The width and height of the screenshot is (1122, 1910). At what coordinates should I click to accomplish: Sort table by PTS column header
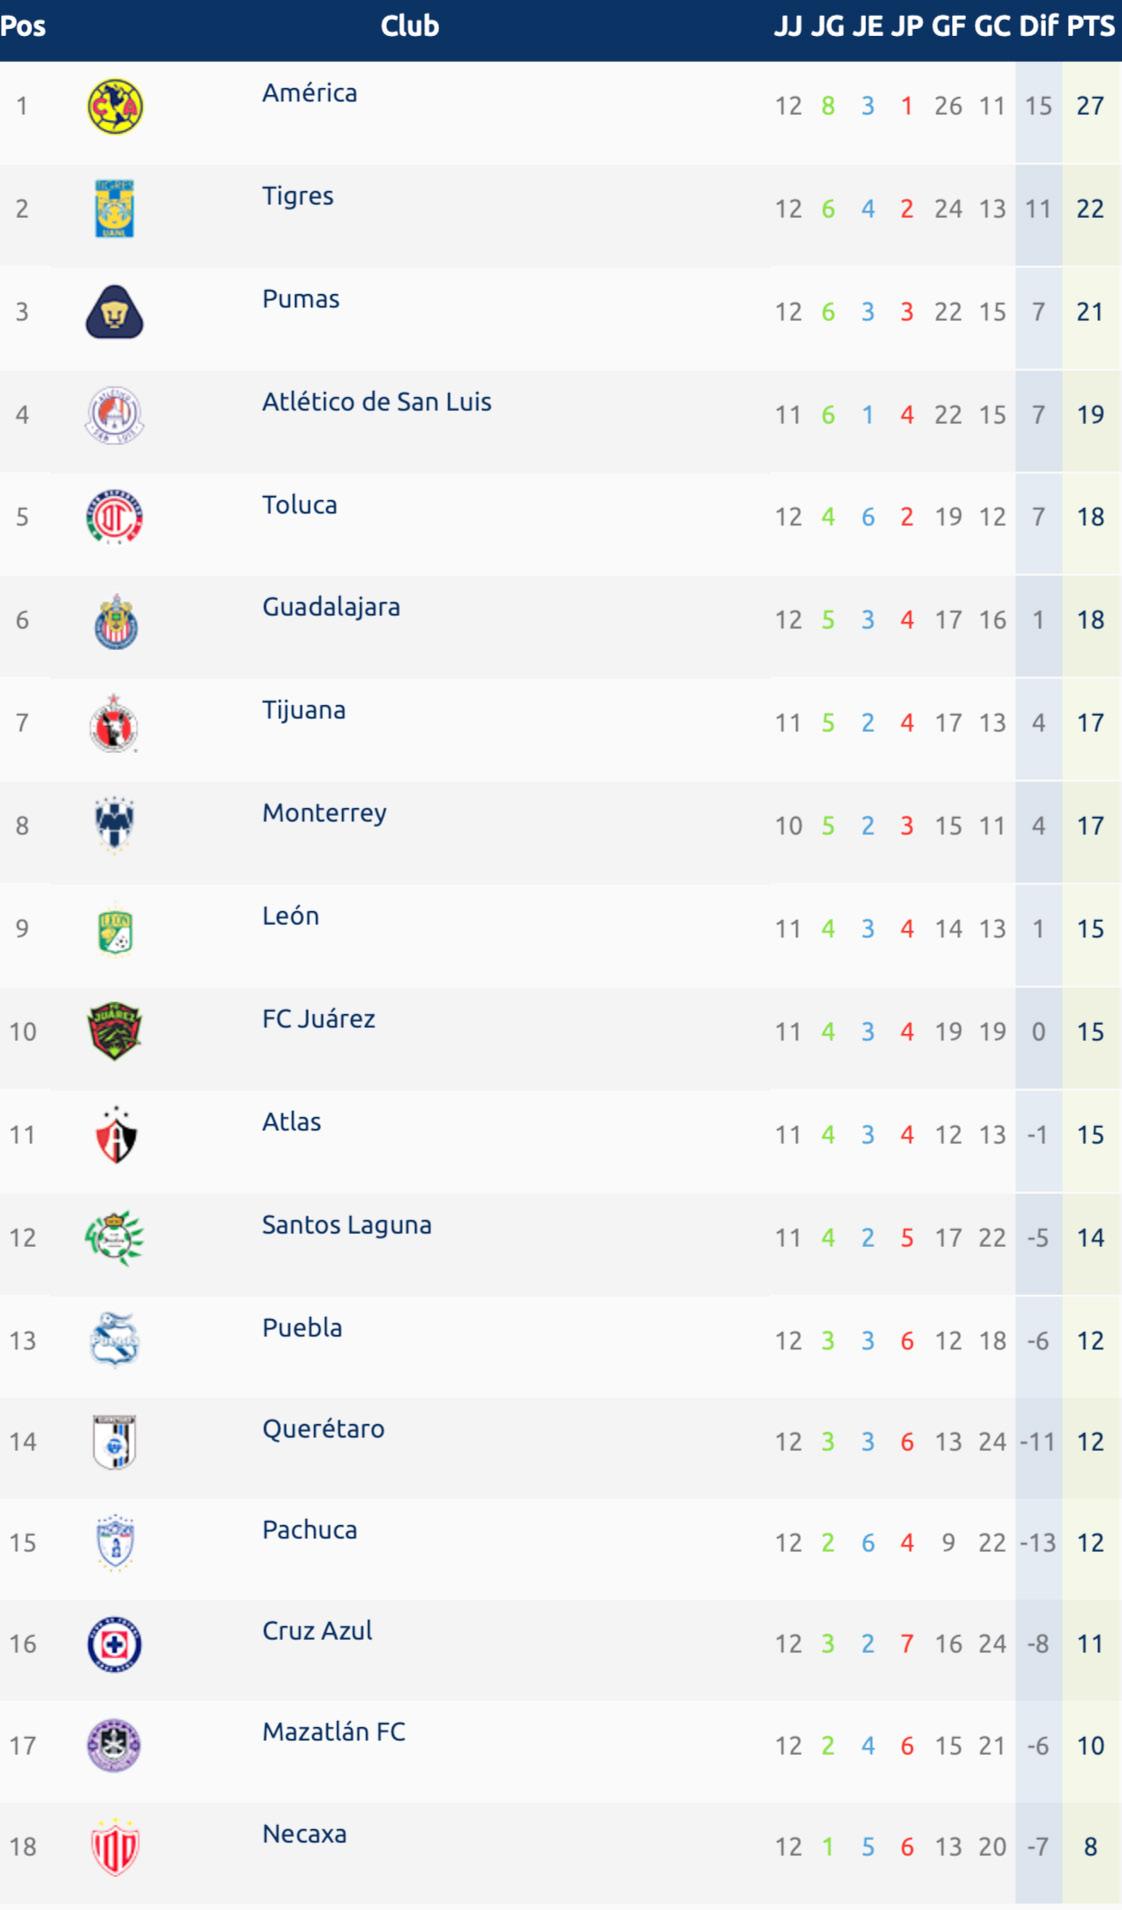point(1090,26)
